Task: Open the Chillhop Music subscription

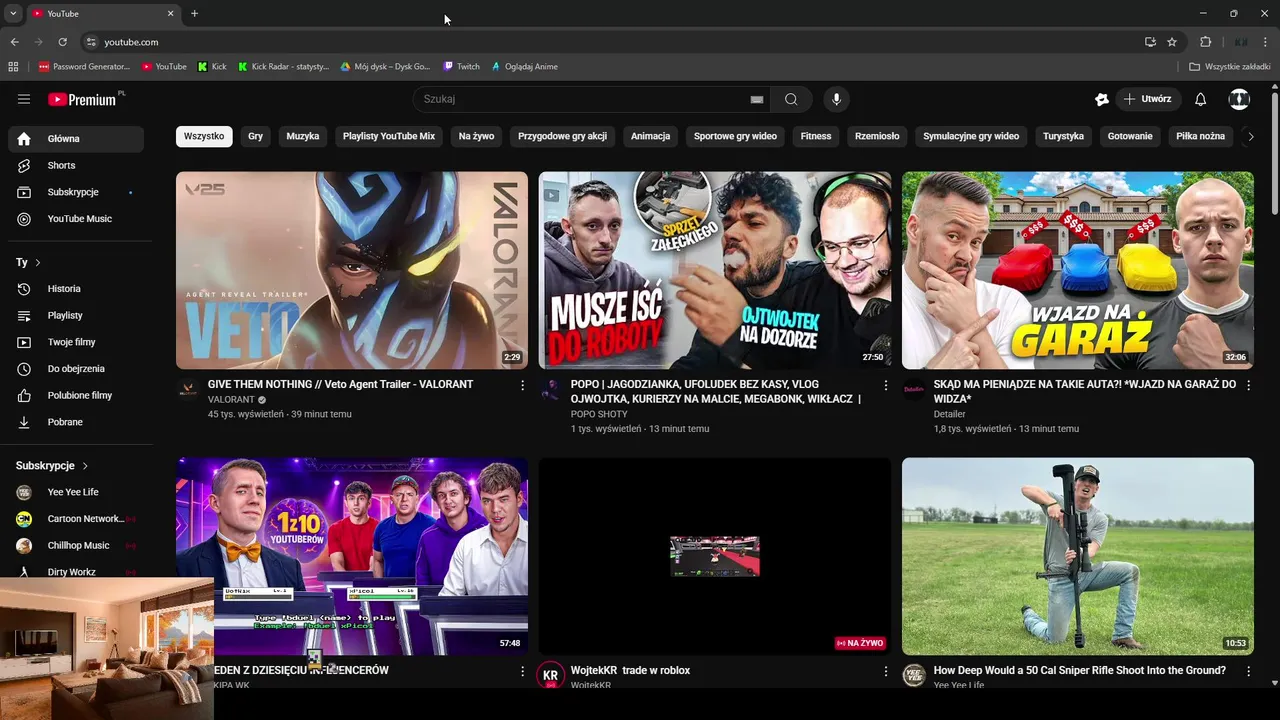Action: tap(76, 546)
